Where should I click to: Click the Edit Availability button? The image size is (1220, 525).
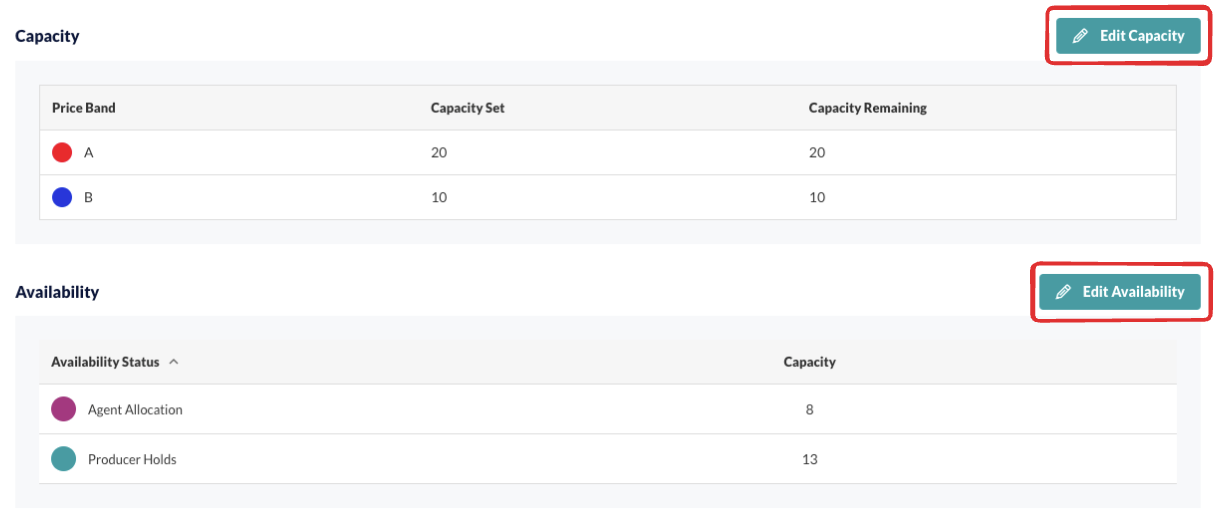click(x=1119, y=292)
